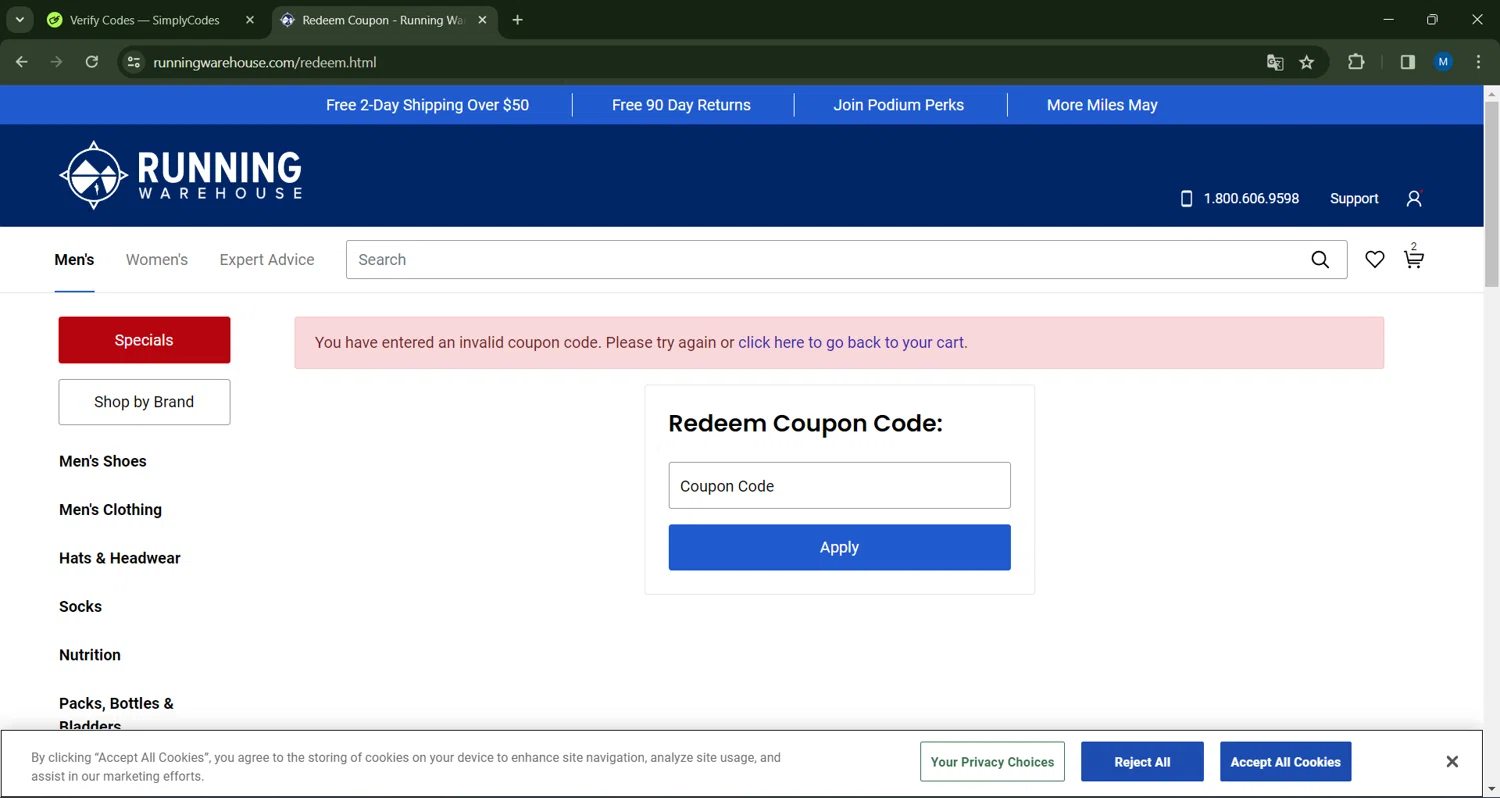Click the Specials button

click(x=144, y=340)
